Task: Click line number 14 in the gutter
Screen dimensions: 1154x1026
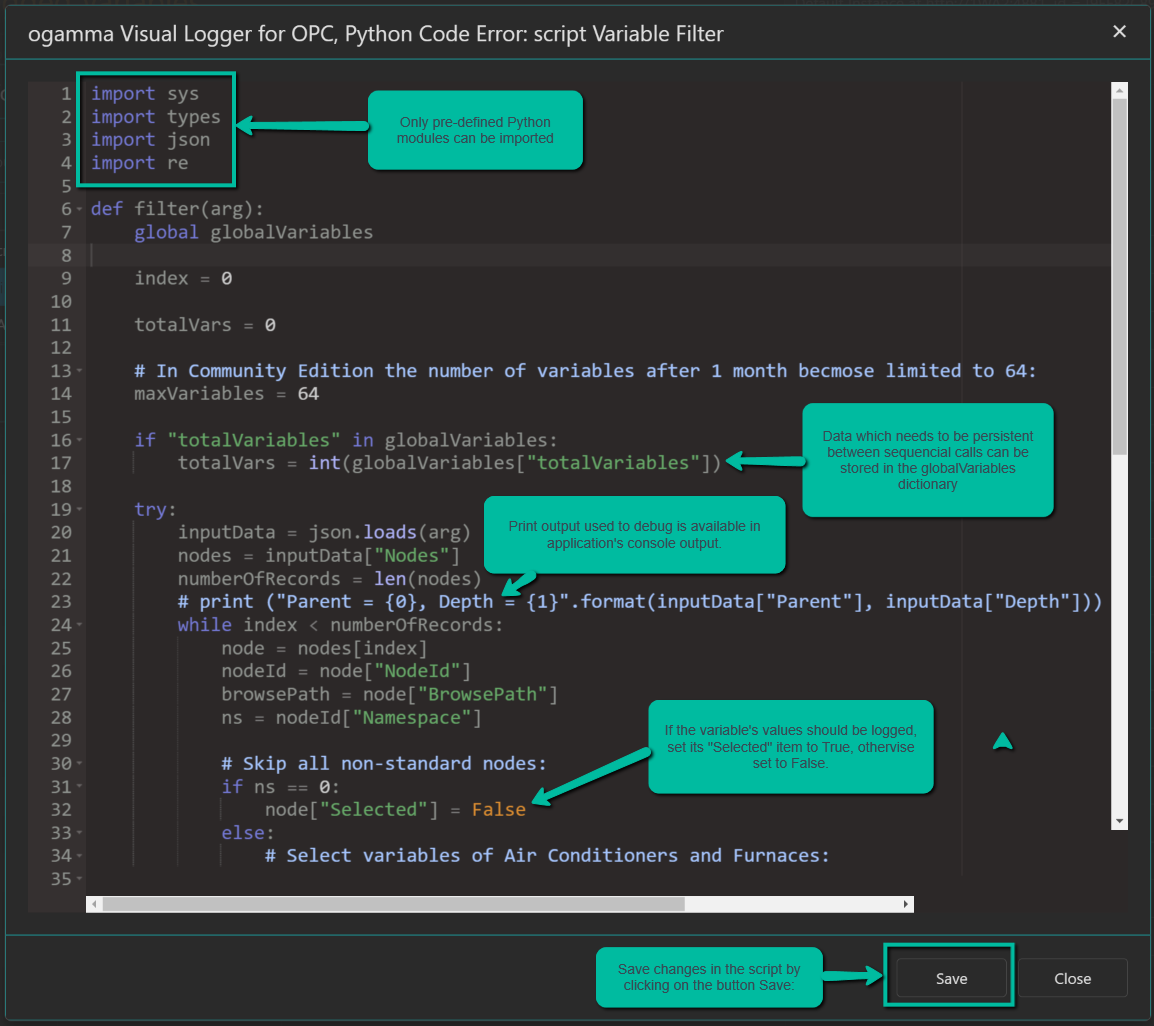Action: tap(60, 394)
